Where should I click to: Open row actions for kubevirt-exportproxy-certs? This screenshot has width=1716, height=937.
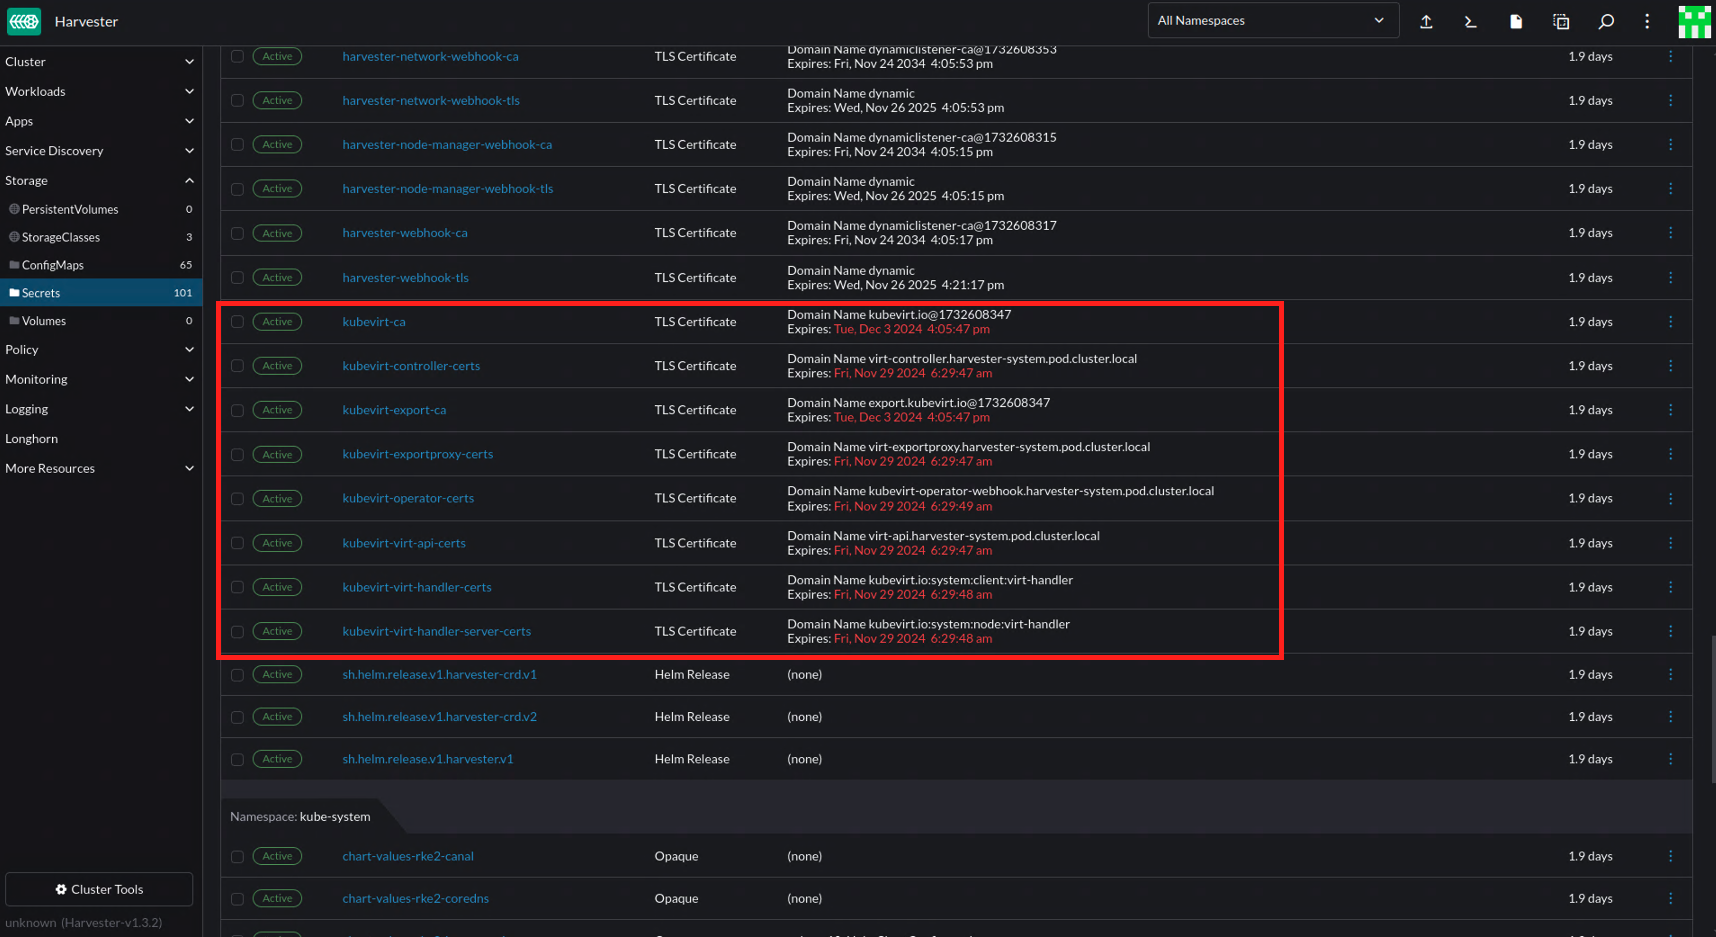pyautogui.click(x=1670, y=454)
